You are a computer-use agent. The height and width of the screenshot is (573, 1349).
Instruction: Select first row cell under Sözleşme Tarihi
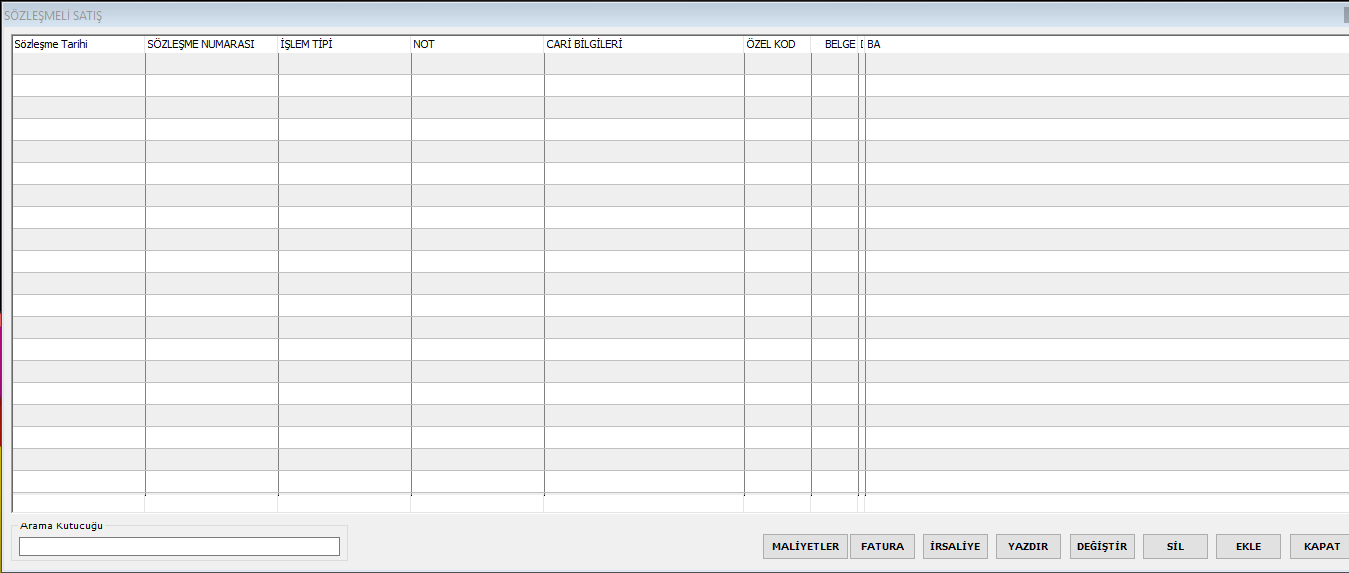pyautogui.click(x=78, y=64)
